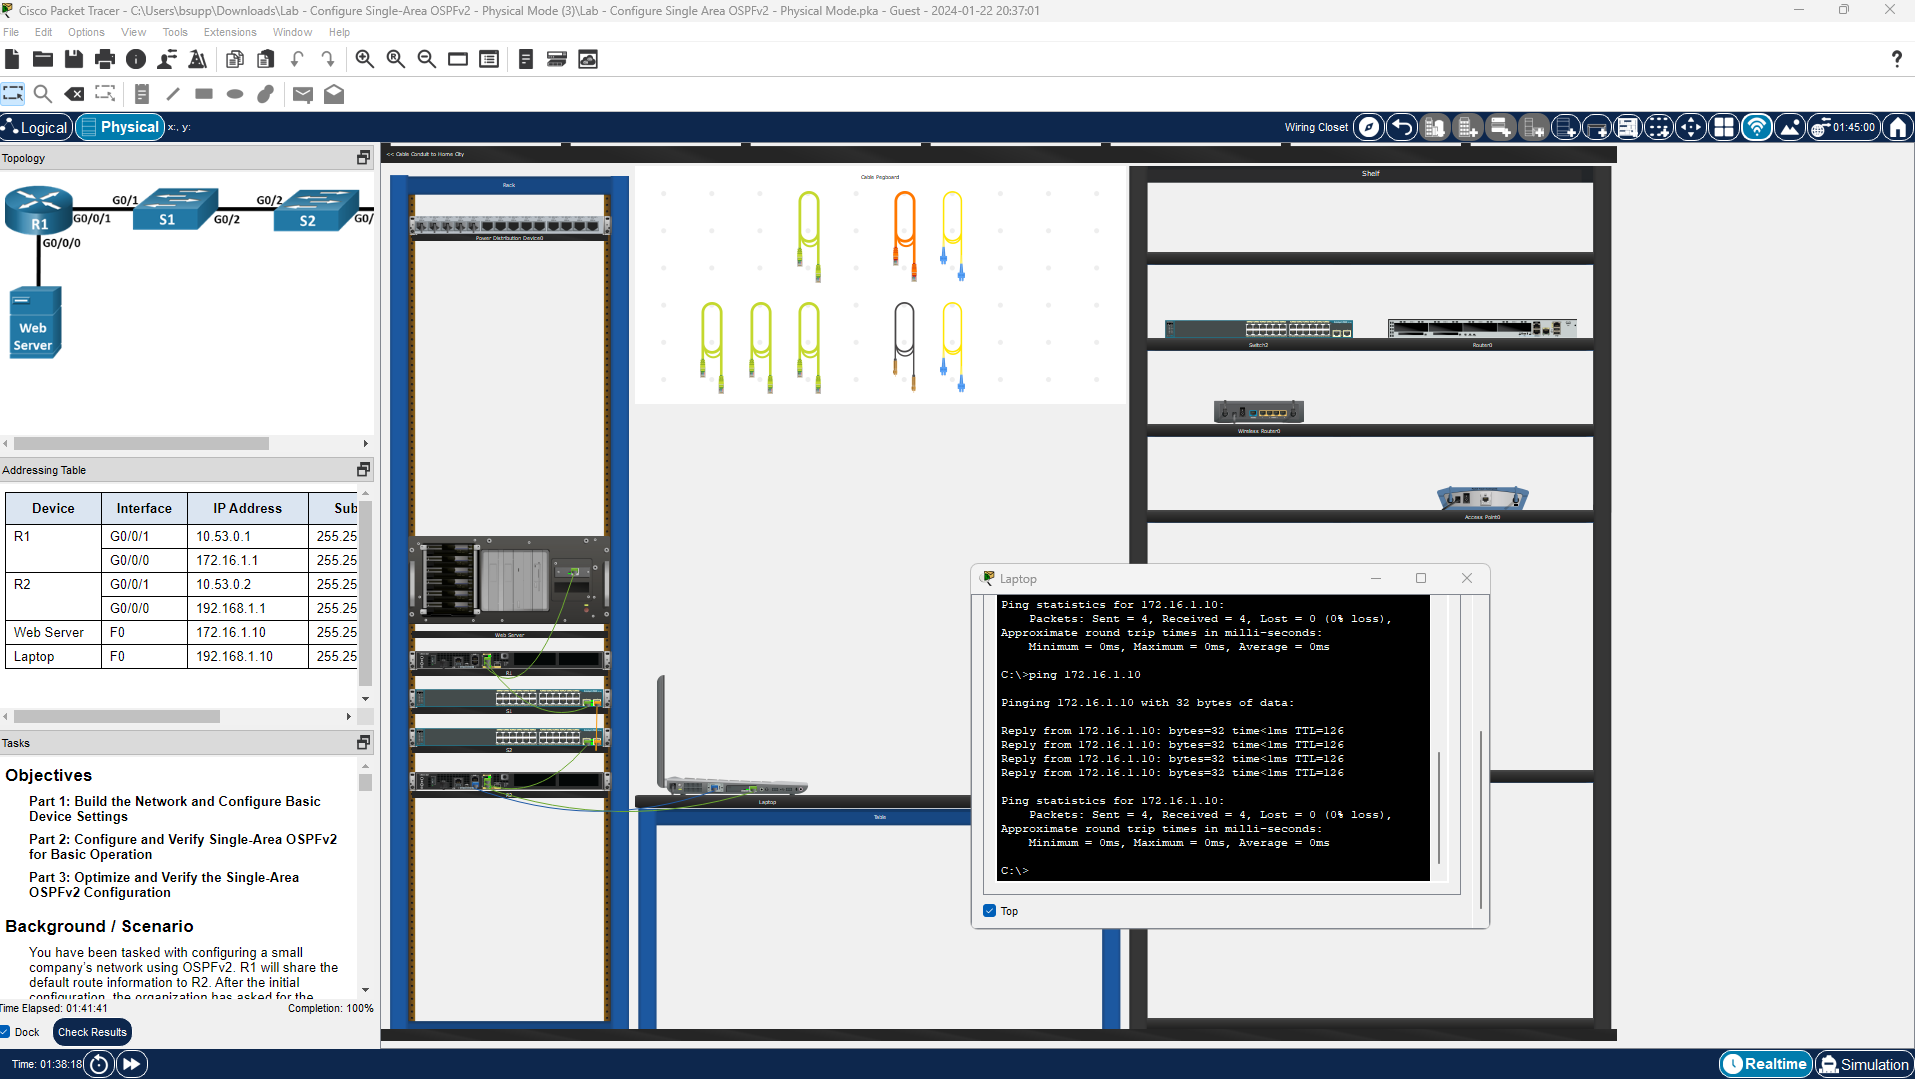Undock the Topology panel
Viewport: 1915px width, 1079px height.
363,158
